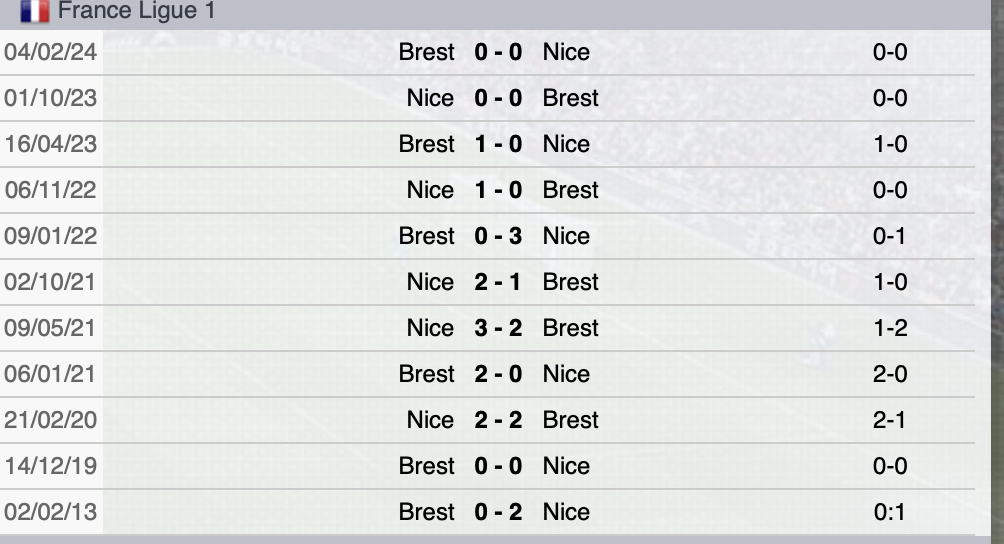Open the France Ligue 1 header
This screenshot has height=544, width=1004.
pyautogui.click(x=136, y=12)
